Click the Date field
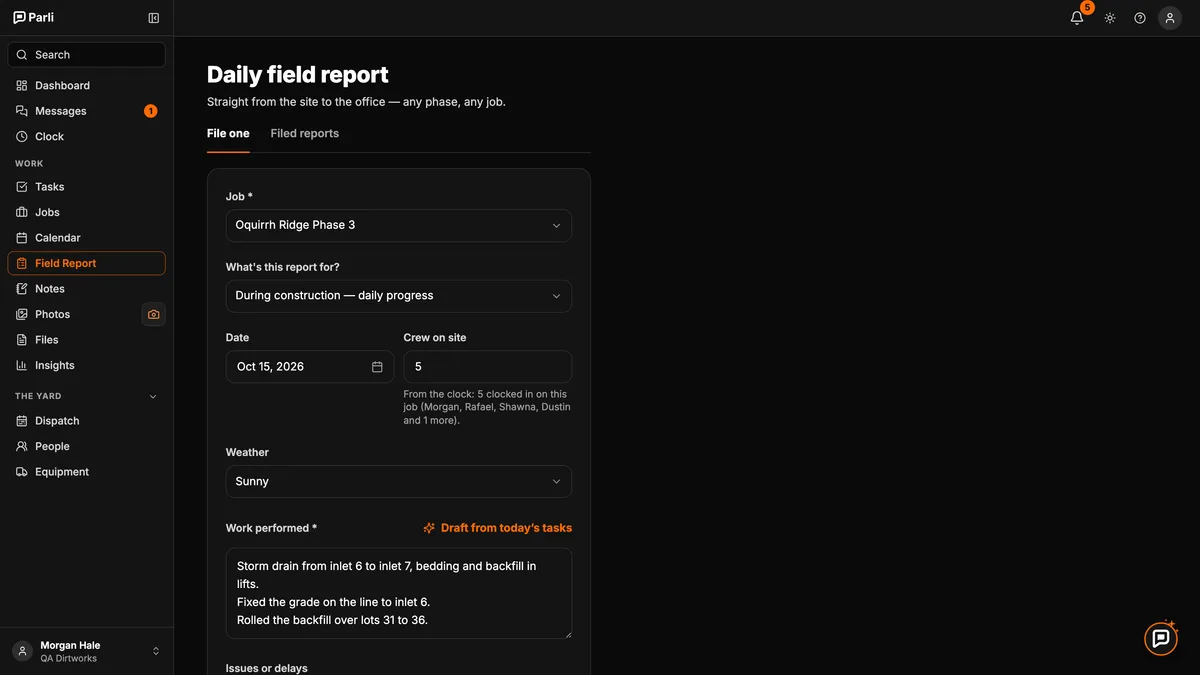Image resolution: width=1200 pixels, height=675 pixels. 310,367
